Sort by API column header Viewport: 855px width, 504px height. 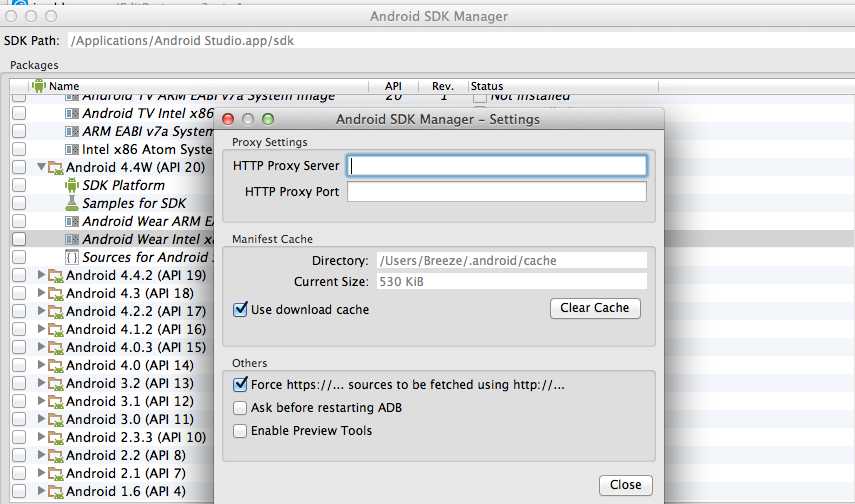(x=393, y=86)
